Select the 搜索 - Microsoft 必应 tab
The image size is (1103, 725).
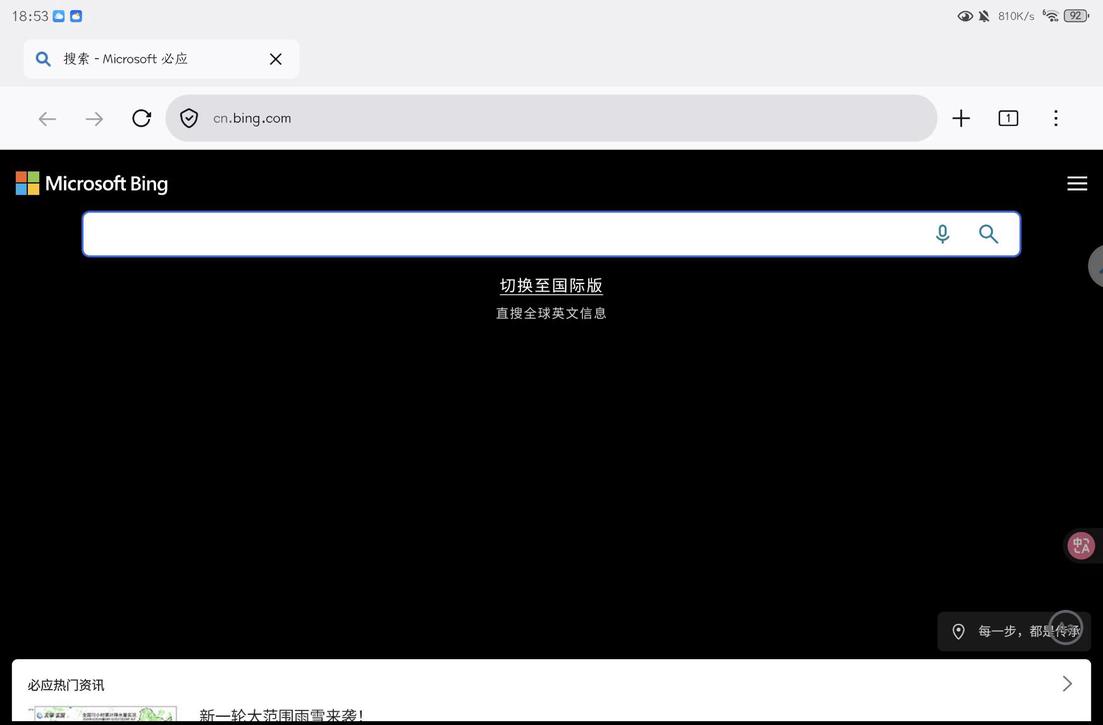(x=140, y=59)
